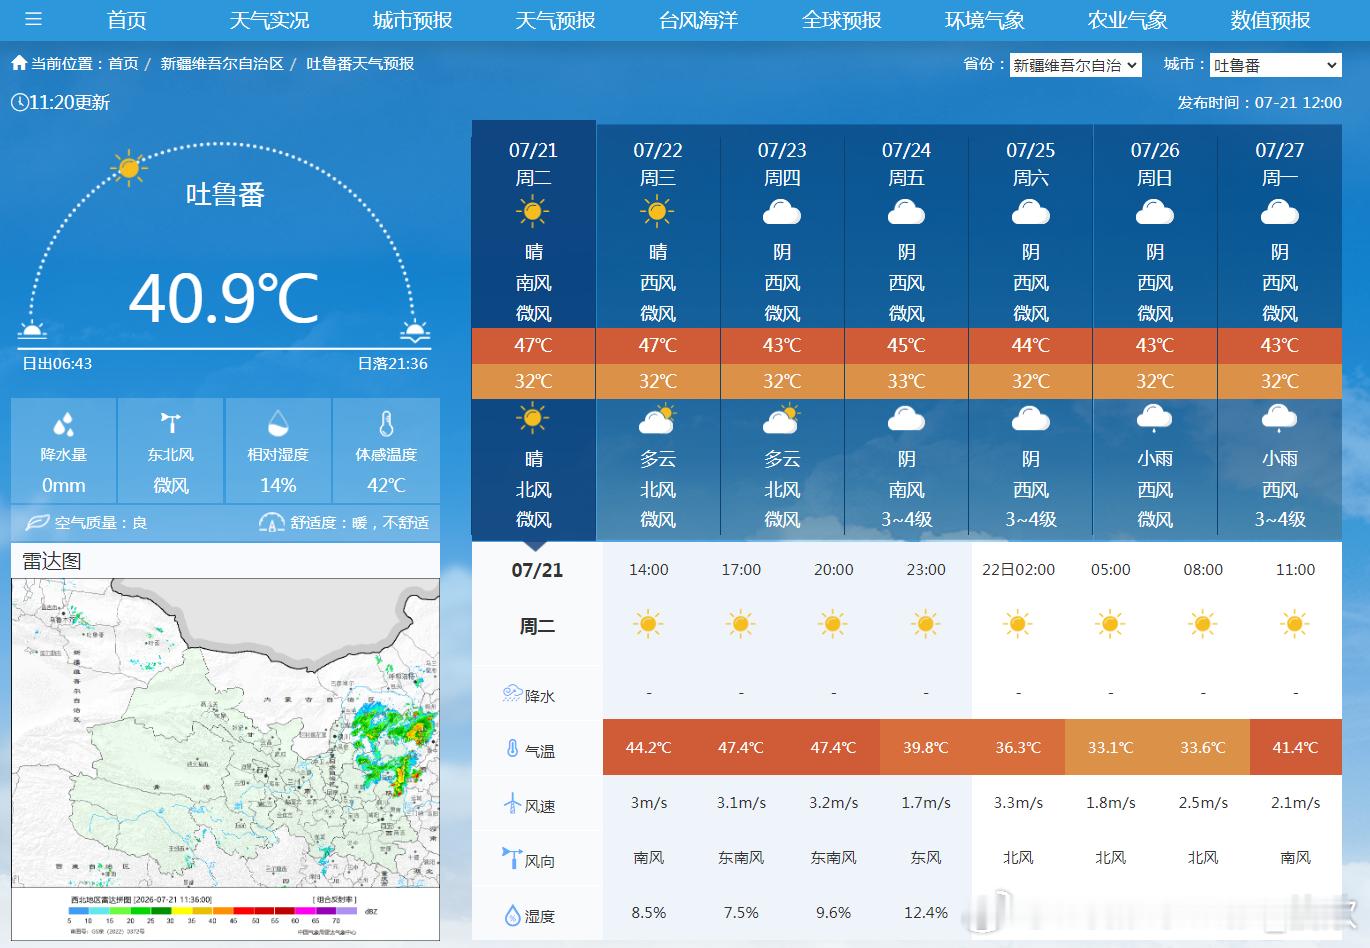Open the 环境气象 menu item
This screenshot has width=1370, height=948.
click(x=984, y=20)
